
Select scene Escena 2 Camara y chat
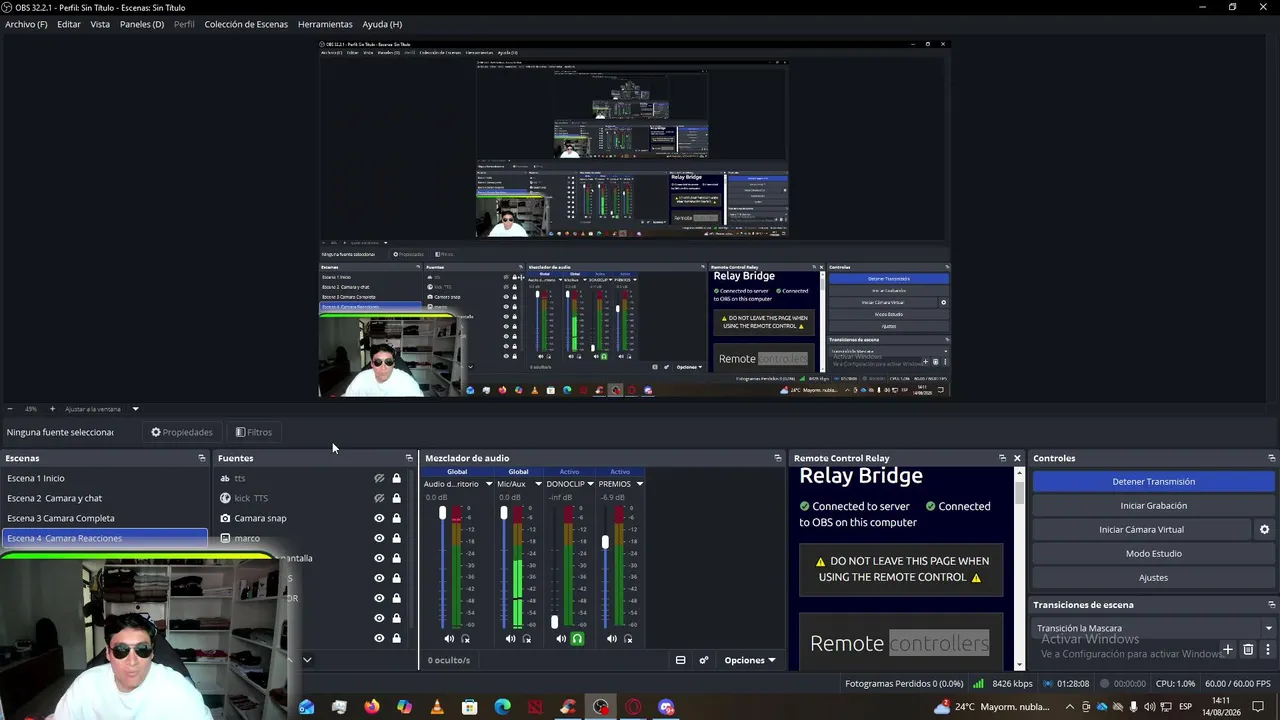click(x=105, y=498)
